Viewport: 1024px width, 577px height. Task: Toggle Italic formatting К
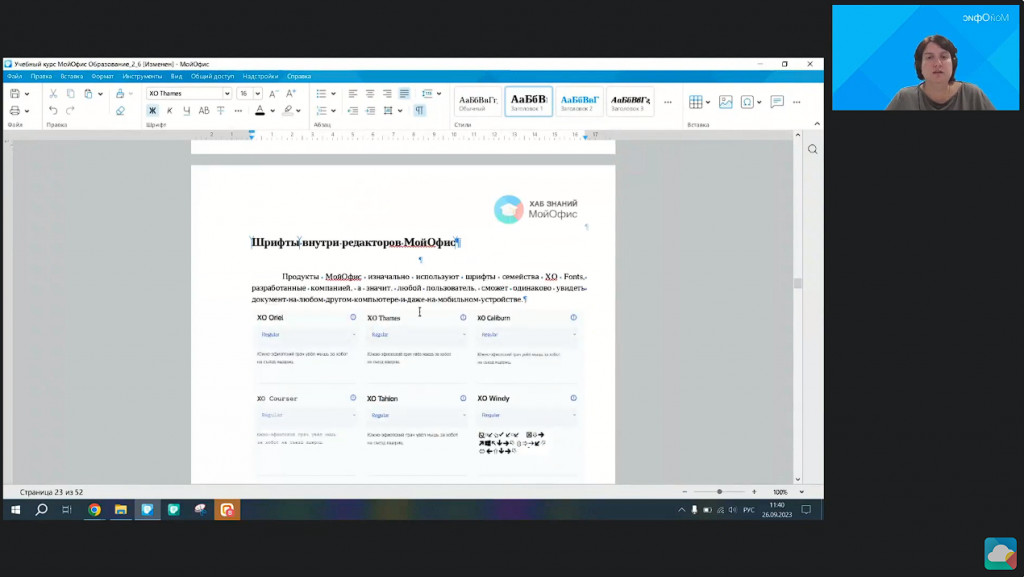click(x=170, y=110)
